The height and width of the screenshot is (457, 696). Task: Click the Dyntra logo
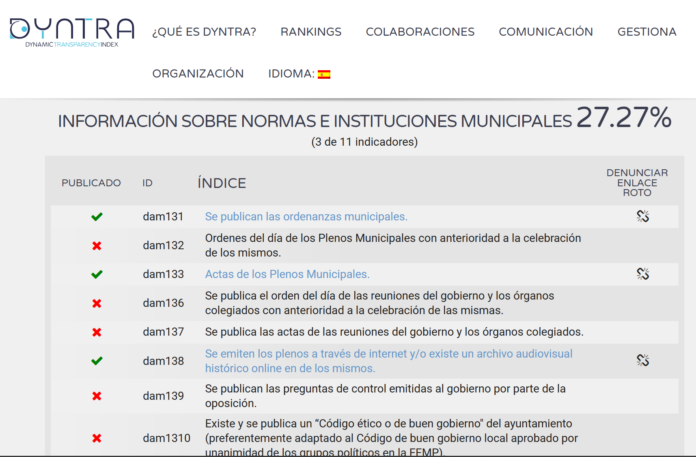[x=72, y=32]
